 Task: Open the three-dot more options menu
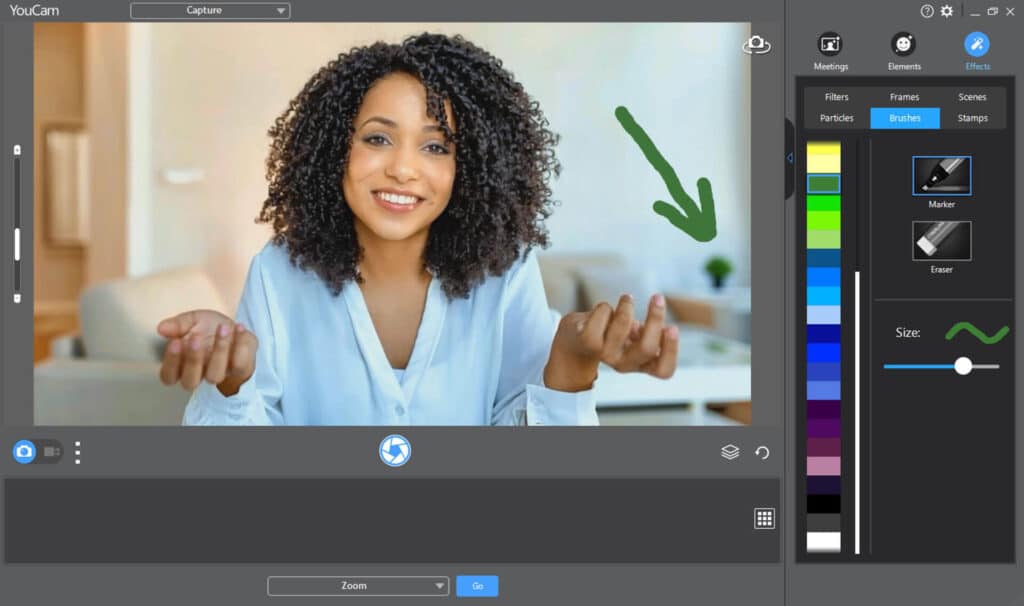78,453
